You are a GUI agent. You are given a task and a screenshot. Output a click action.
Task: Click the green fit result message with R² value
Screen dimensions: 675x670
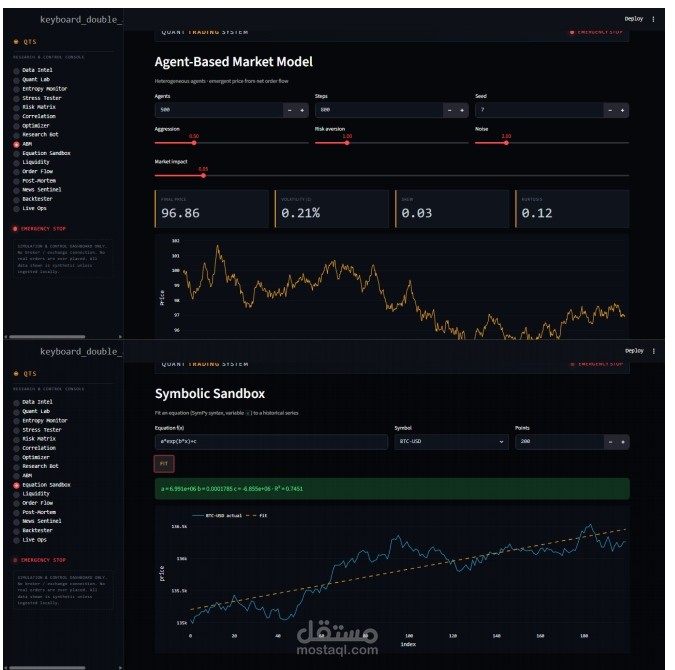pyautogui.click(x=392, y=489)
